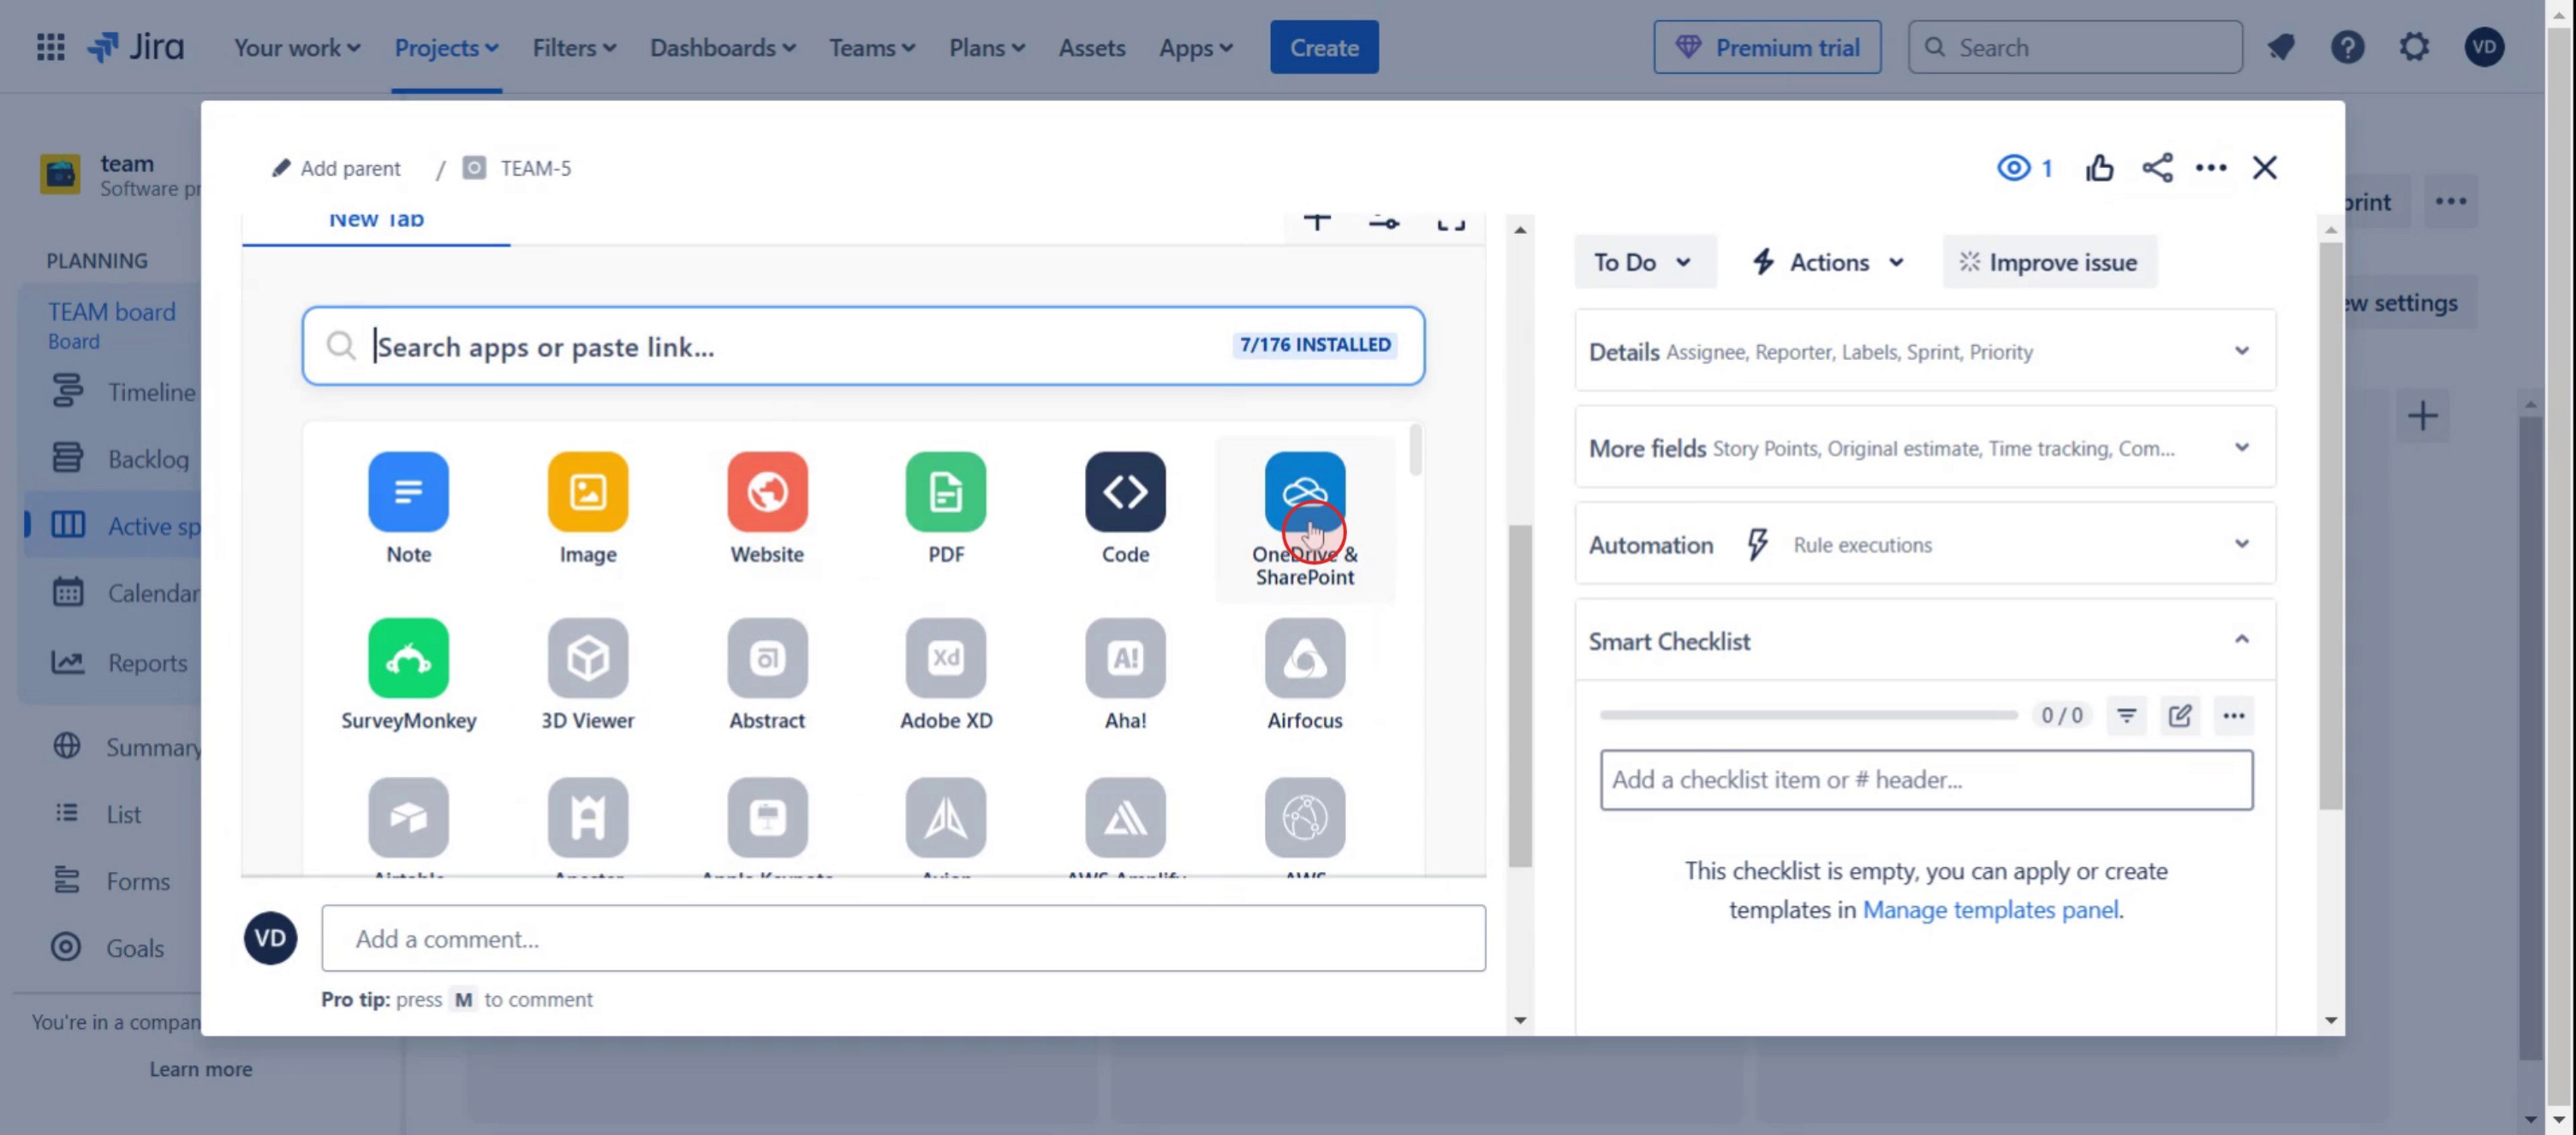Click the Smart Checklist progress bar
This screenshot has height=1135, width=2576.
(1807, 715)
